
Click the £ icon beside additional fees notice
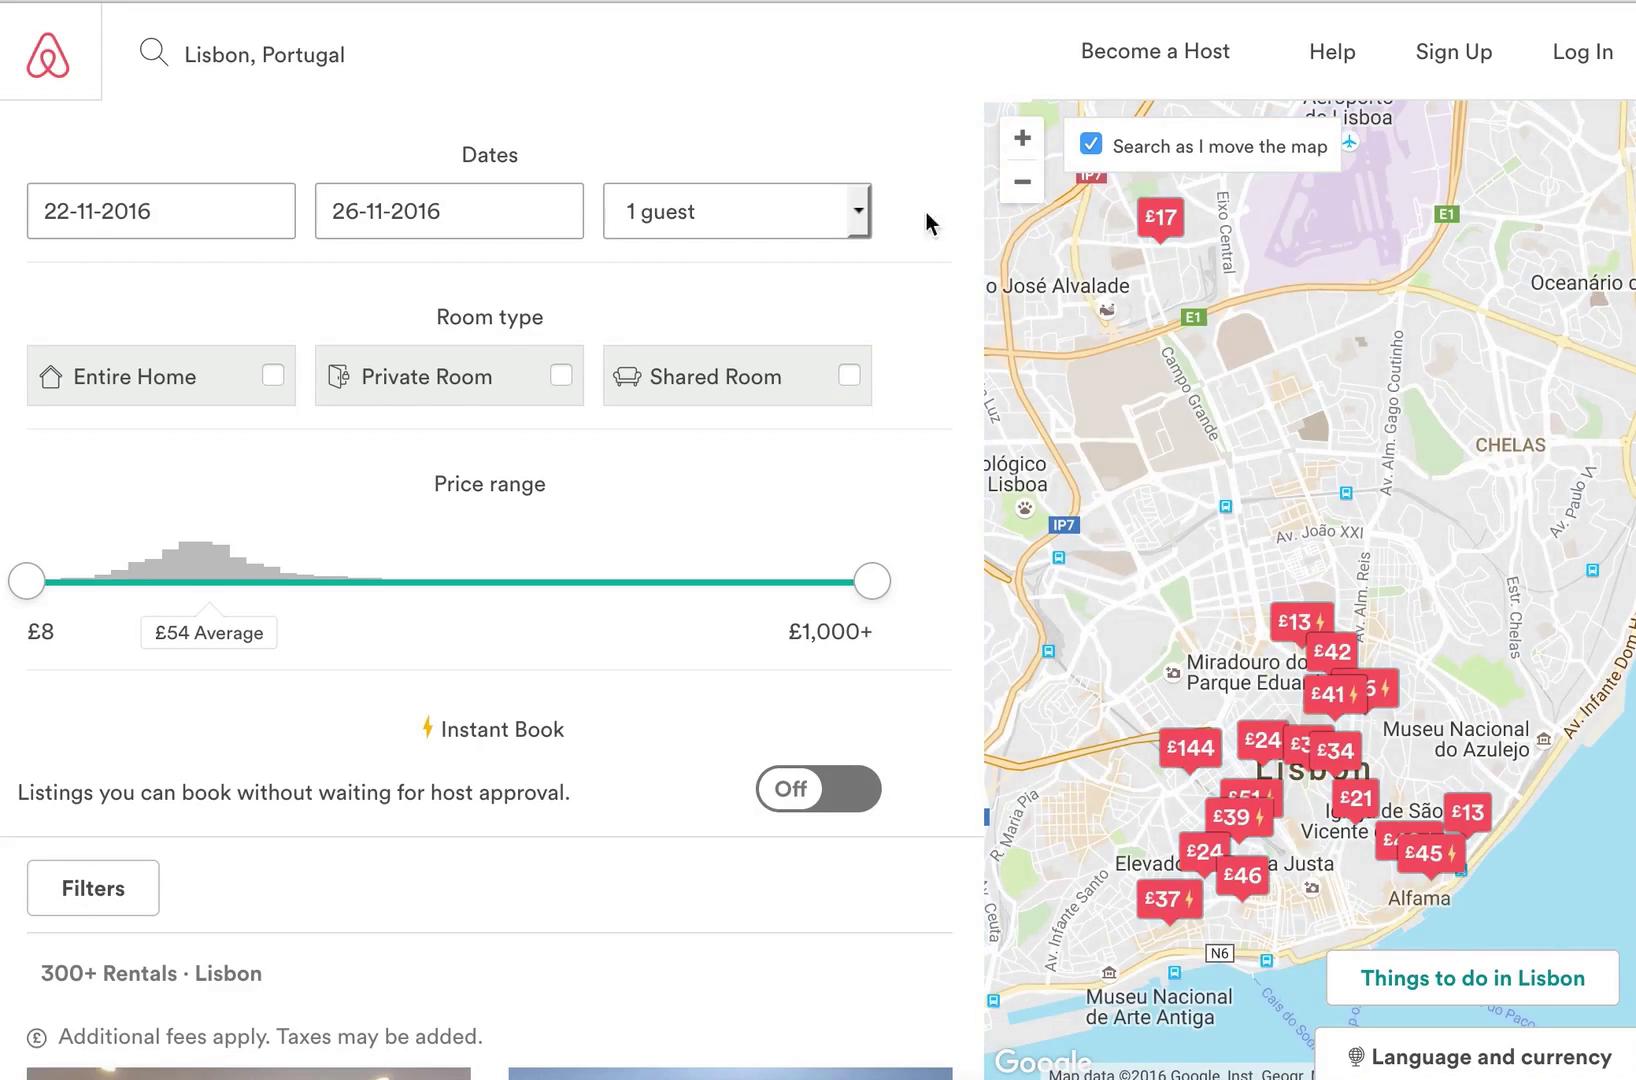click(36, 1037)
